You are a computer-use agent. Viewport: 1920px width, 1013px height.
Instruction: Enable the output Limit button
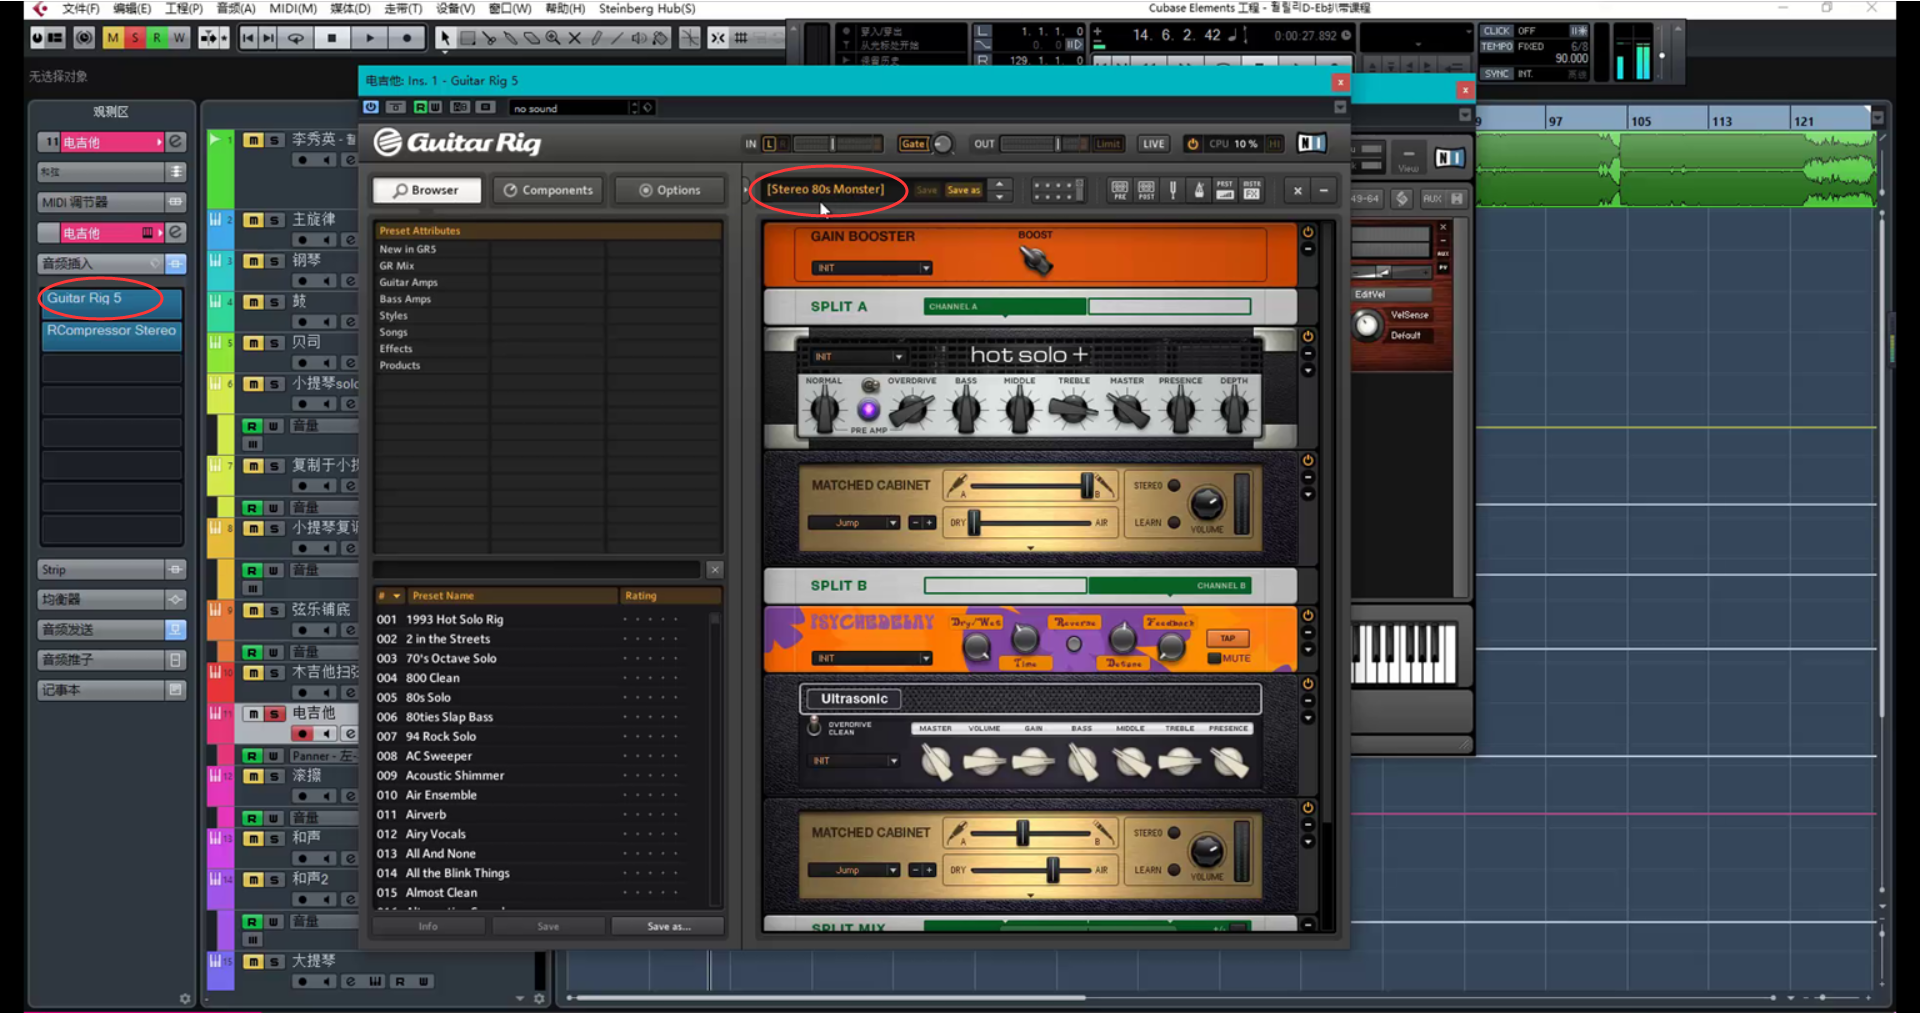[1108, 144]
